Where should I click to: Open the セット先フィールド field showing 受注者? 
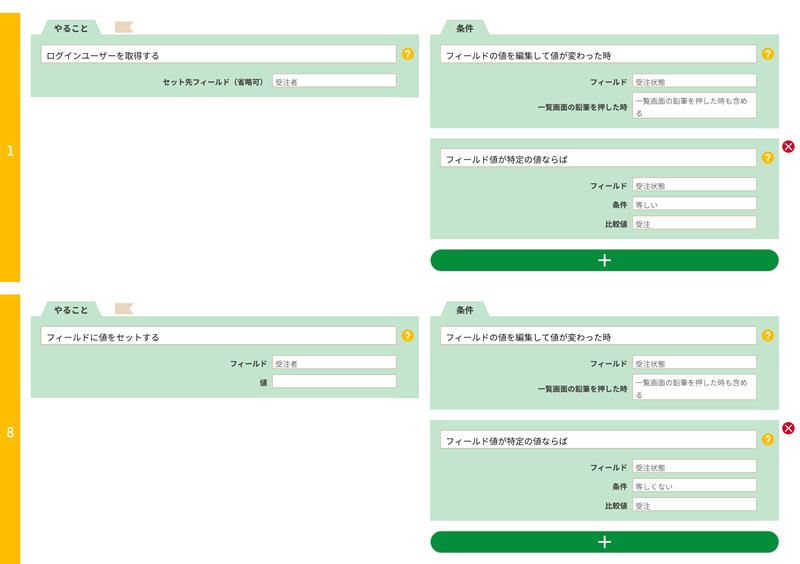tap(334, 82)
